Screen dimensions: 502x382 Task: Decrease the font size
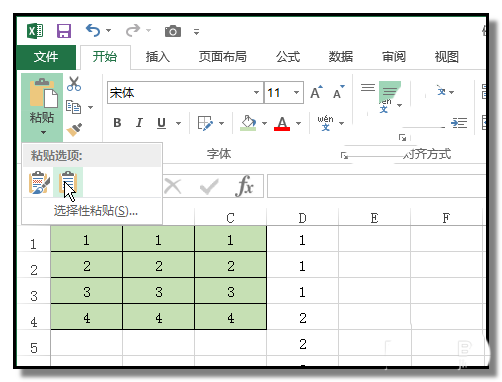[x=338, y=92]
